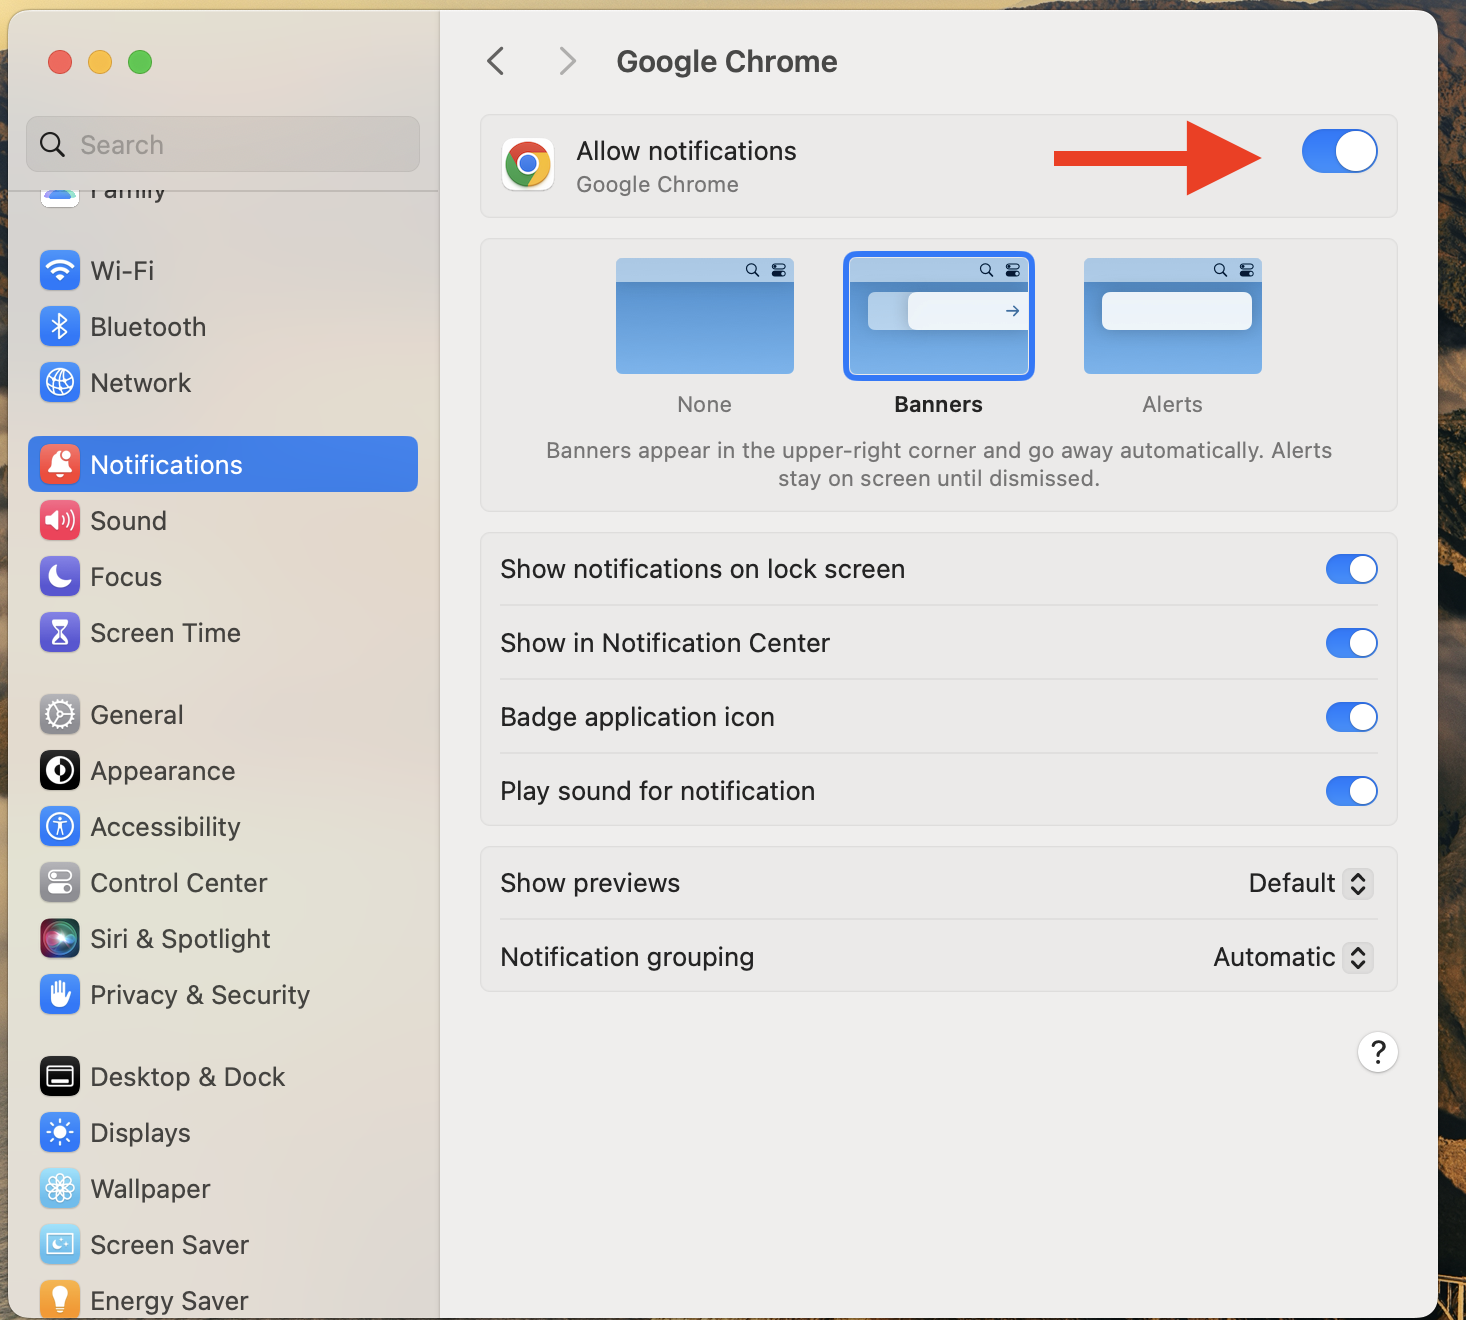This screenshot has width=1466, height=1320.
Task: Click the Siri & Spotlight icon
Action: (60, 938)
